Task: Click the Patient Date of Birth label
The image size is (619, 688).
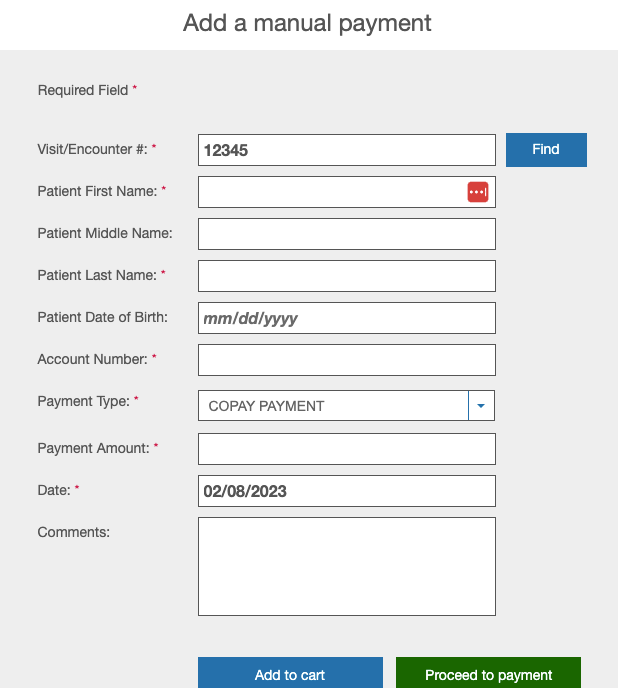Action: 102,317
